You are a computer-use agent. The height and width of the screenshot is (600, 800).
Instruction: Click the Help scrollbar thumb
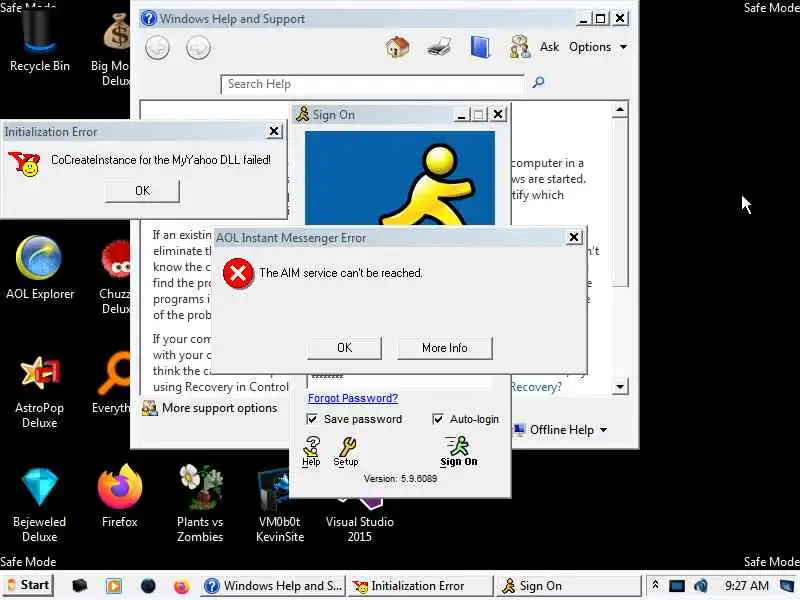(x=620, y=202)
